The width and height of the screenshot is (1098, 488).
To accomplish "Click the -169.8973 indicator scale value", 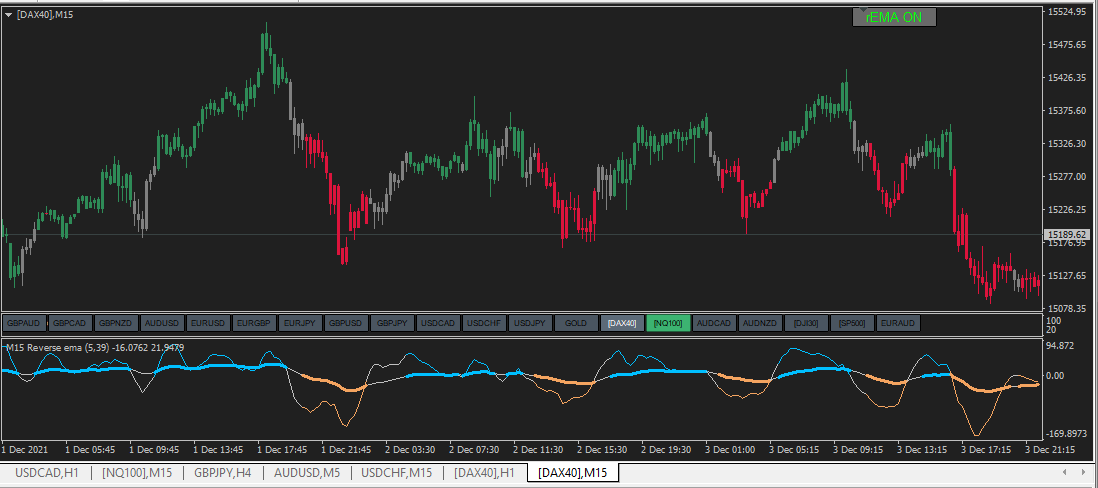I will [1066, 433].
